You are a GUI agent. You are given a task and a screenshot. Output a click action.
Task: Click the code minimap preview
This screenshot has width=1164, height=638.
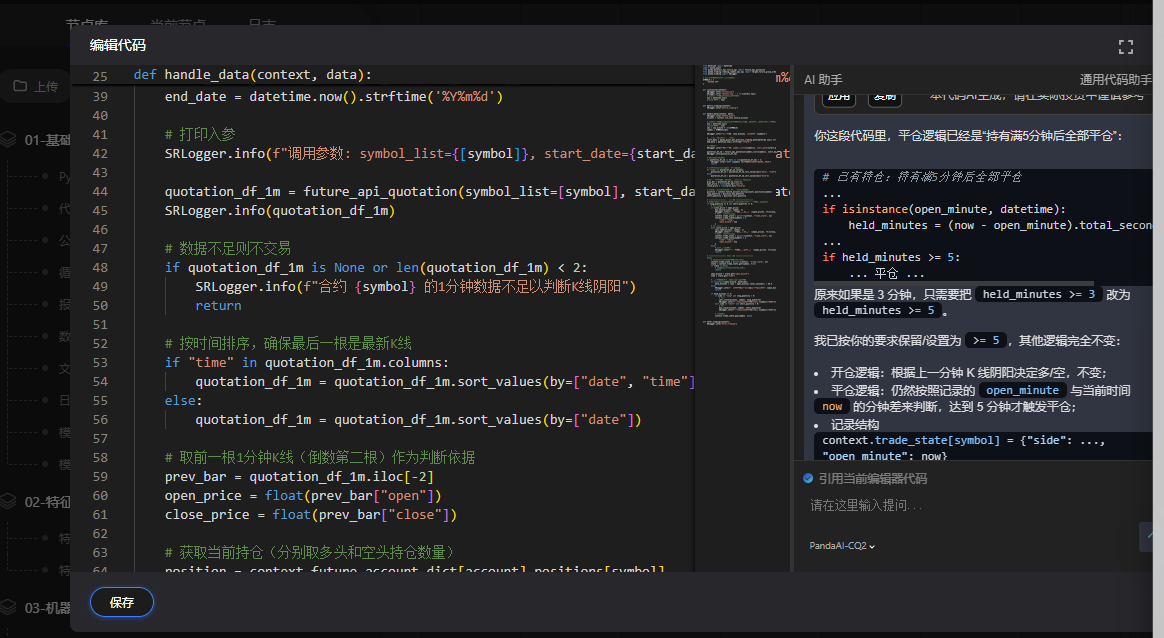coord(742,195)
